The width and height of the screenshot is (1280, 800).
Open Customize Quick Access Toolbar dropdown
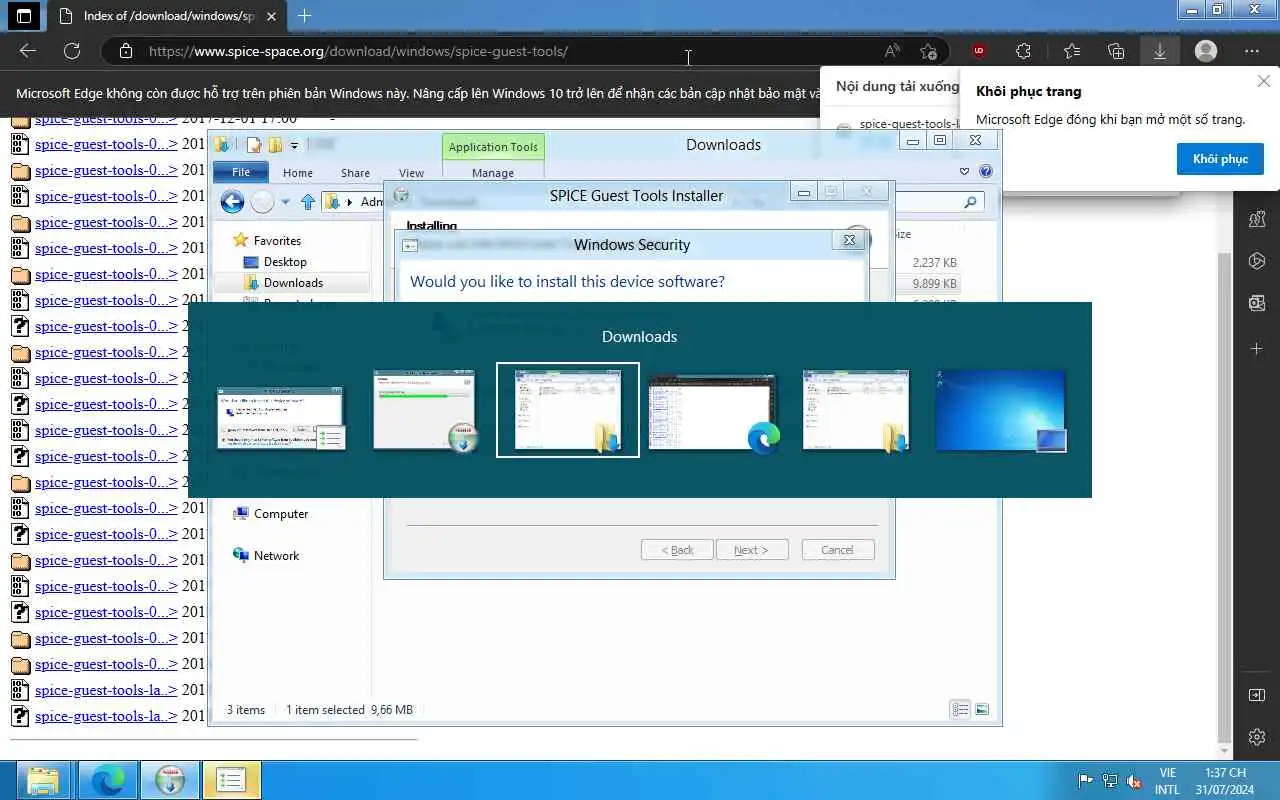point(295,146)
